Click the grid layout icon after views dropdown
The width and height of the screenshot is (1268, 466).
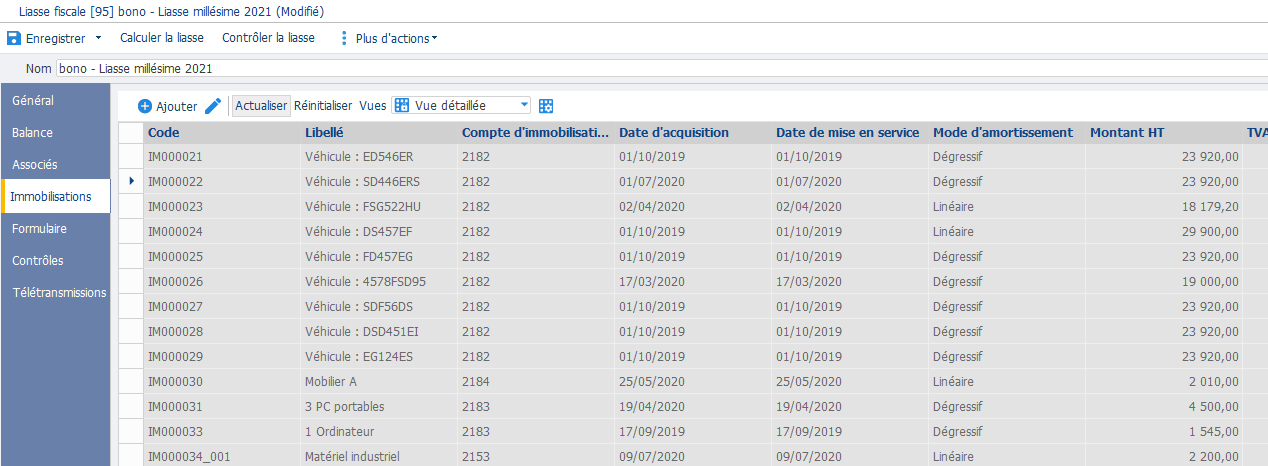click(x=546, y=106)
